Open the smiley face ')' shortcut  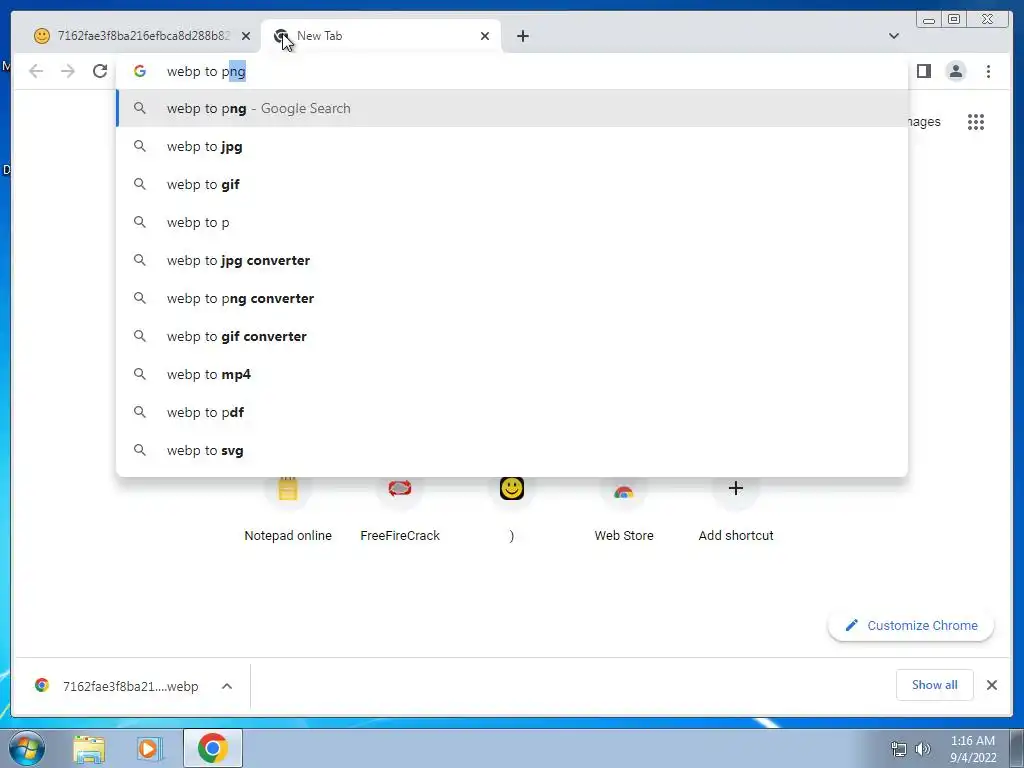point(512,509)
